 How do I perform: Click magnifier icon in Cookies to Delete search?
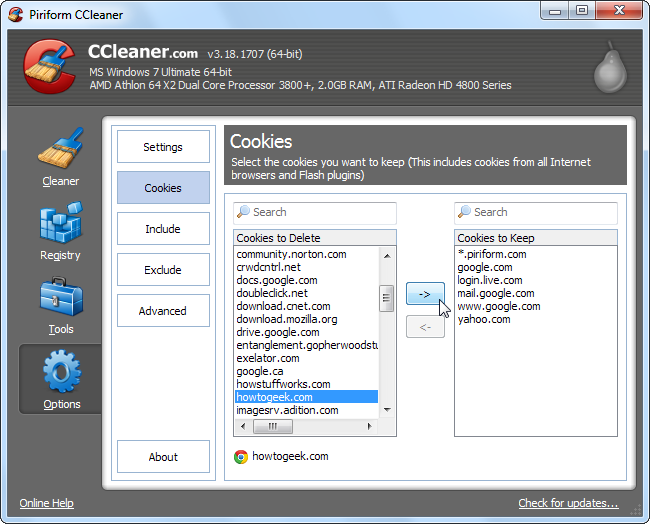tap(243, 212)
